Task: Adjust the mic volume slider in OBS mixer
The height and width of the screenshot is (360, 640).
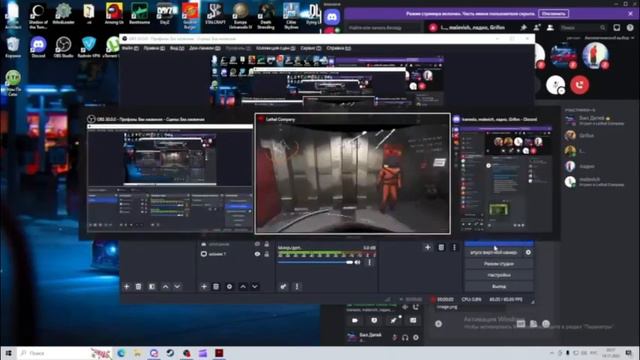Action: click(315, 262)
